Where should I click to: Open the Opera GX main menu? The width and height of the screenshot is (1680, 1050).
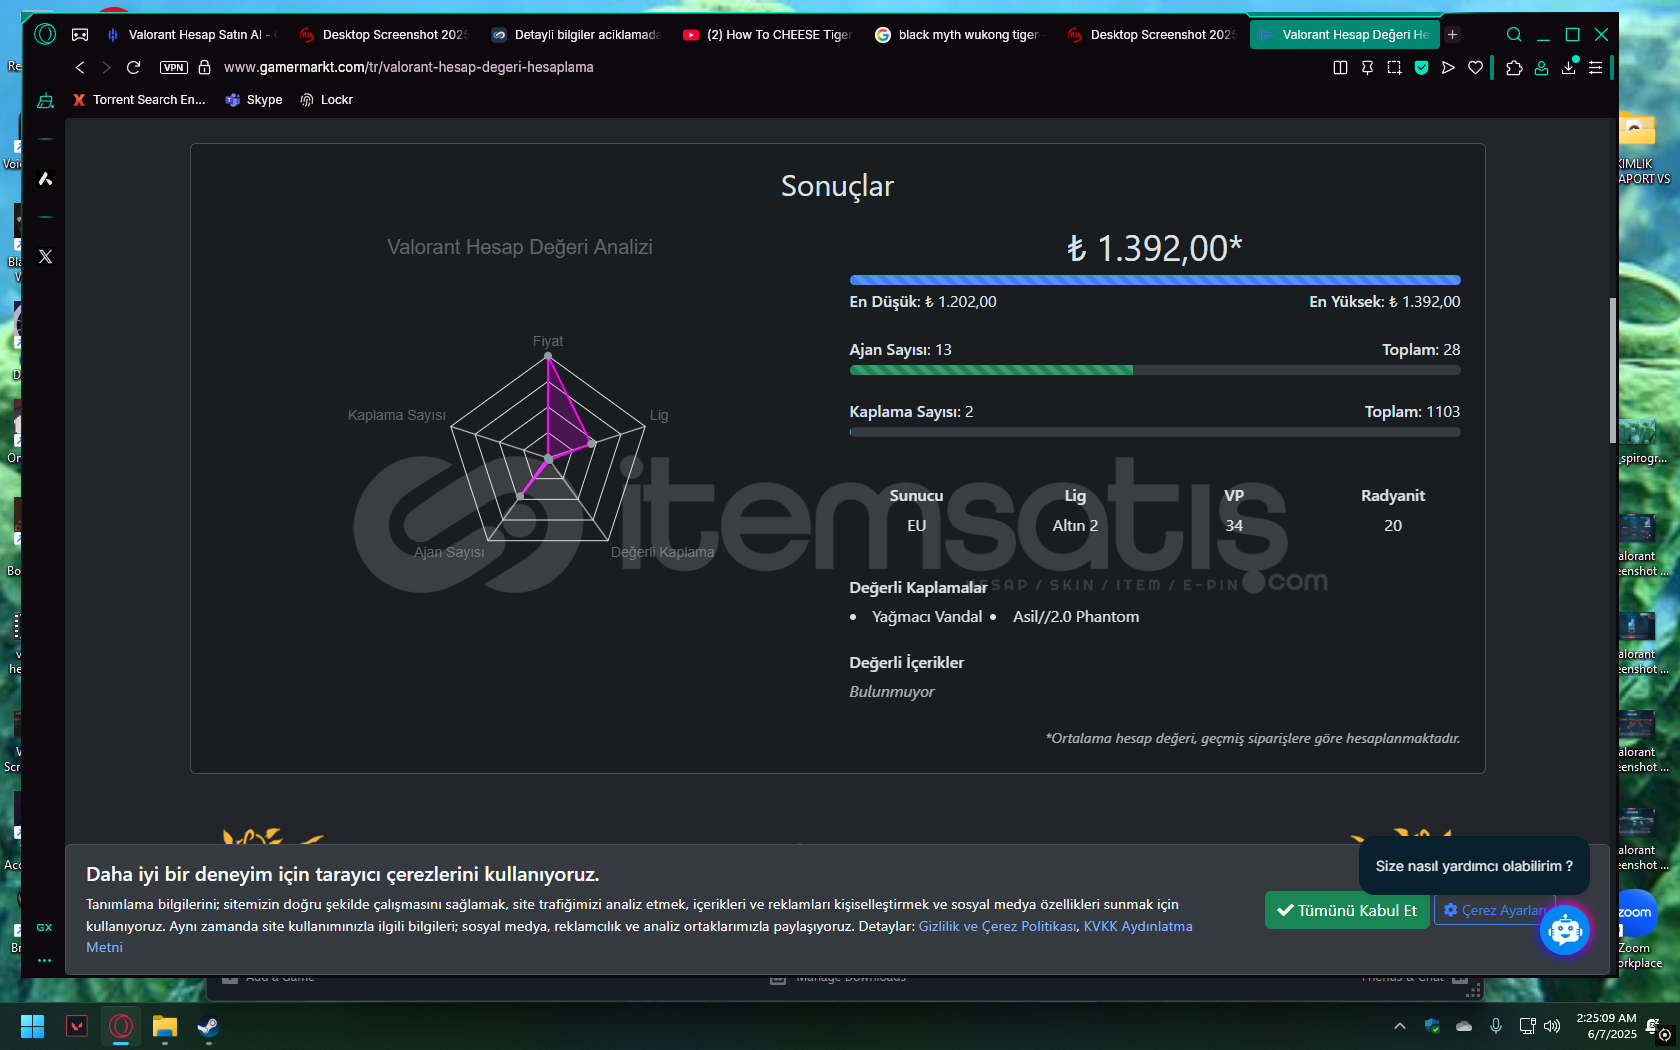click(45, 34)
